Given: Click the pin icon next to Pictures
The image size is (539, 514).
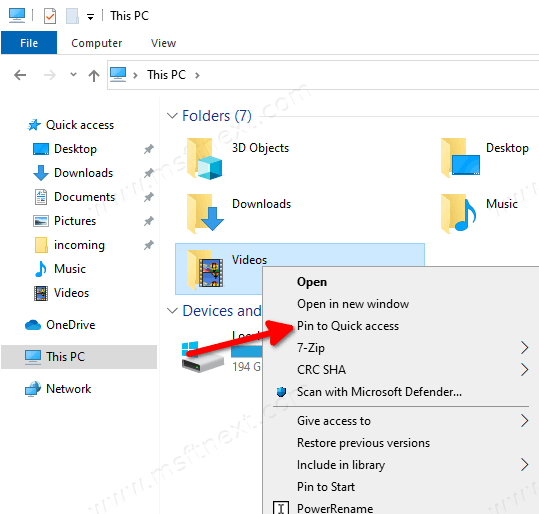Looking at the screenshot, I should (x=148, y=221).
